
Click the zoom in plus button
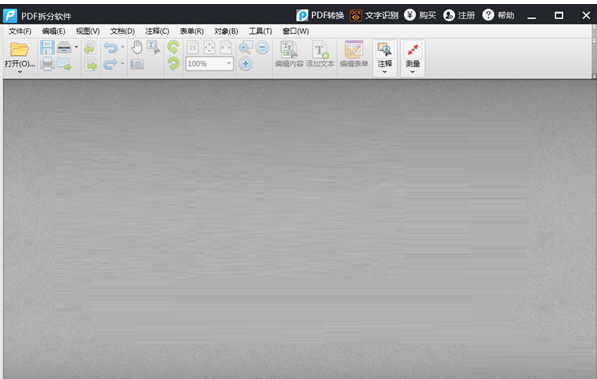(x=246, y=64)
